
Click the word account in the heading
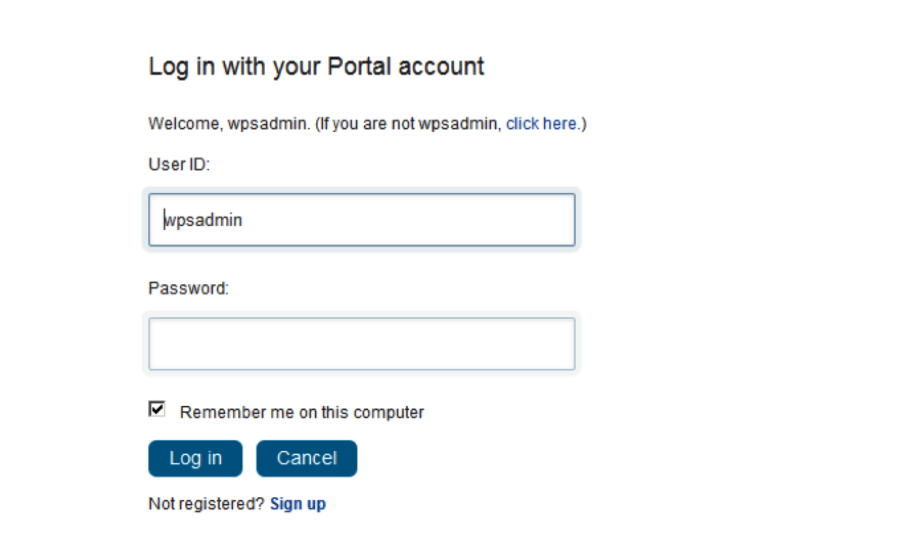pyautogui.click(x=441, y=67)
